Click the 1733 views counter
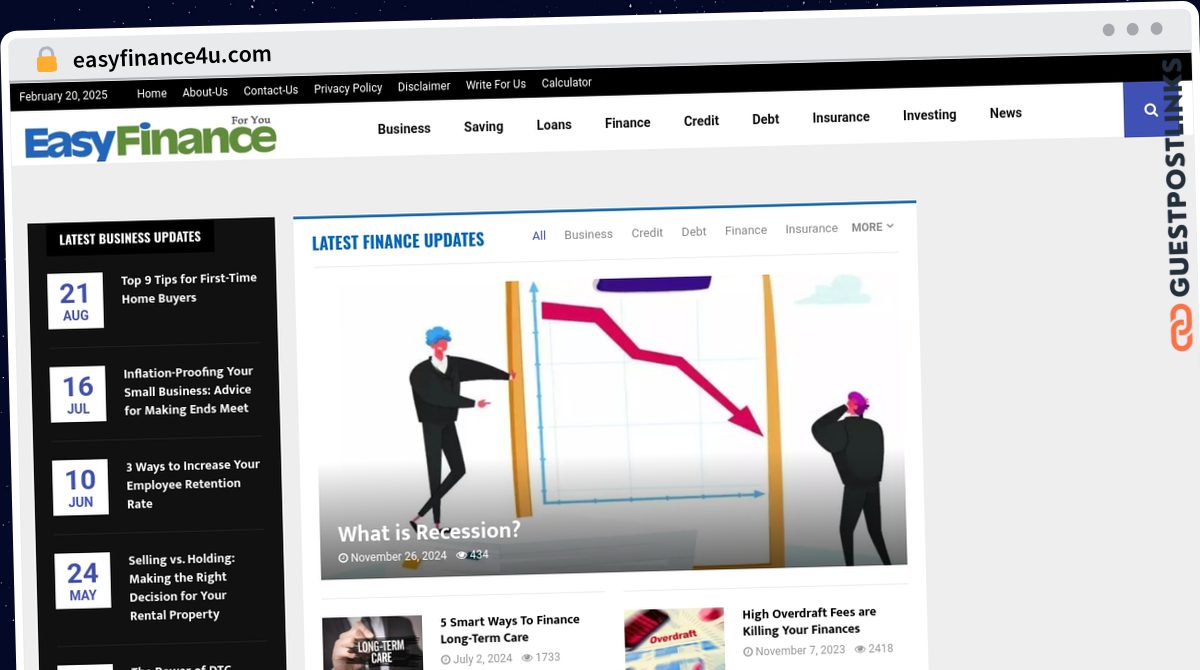Screen dimensions: 1200x670 pos(541,657)
